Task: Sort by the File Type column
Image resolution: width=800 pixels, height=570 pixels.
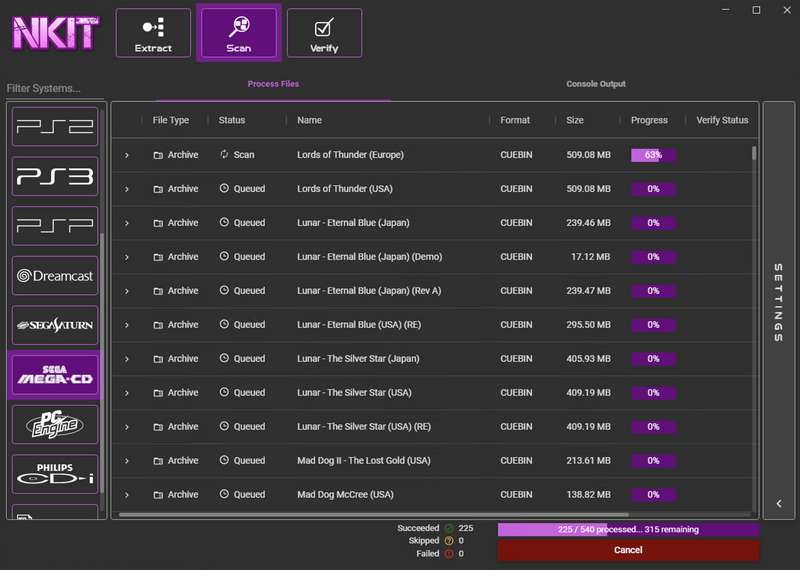Action: click(x=170, y=120)
